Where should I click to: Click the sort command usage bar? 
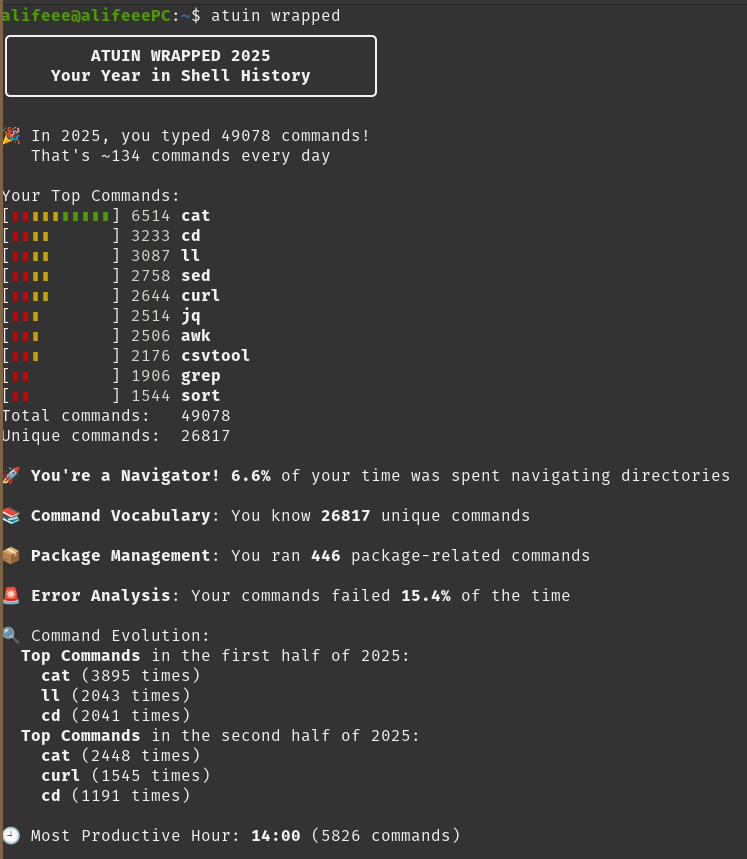click(x=61, y=396)
